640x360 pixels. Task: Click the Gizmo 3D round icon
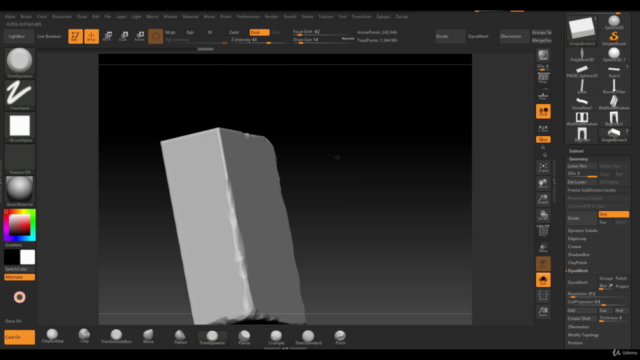click(x=156, y=36)
